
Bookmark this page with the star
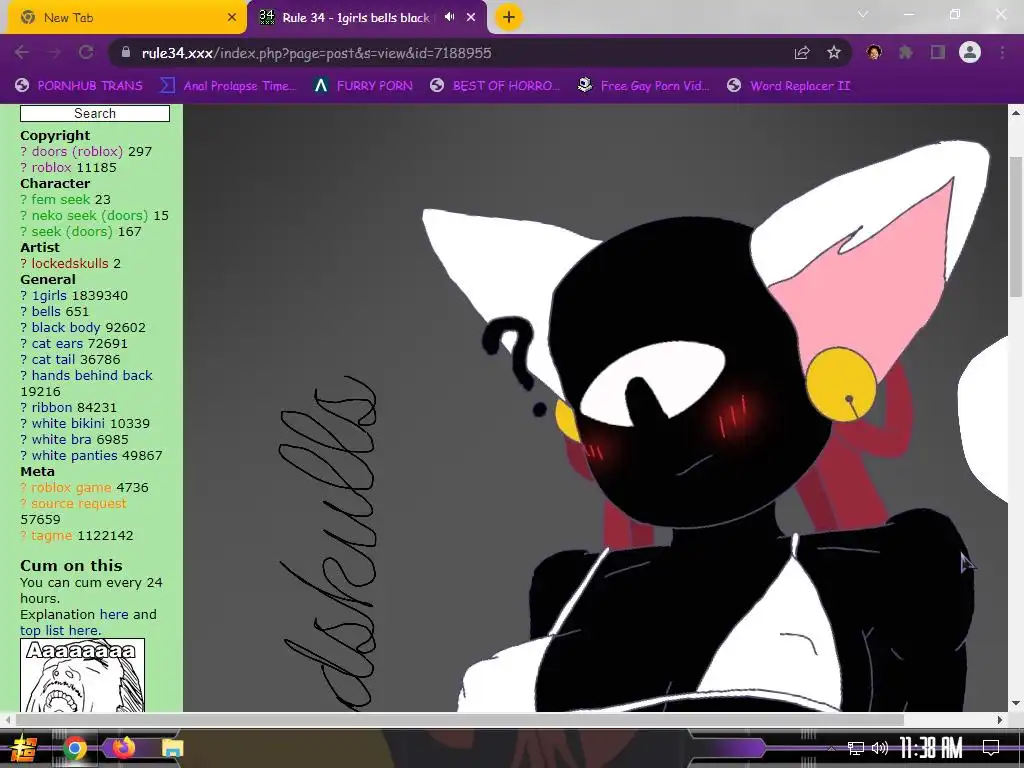coord(834,53)
